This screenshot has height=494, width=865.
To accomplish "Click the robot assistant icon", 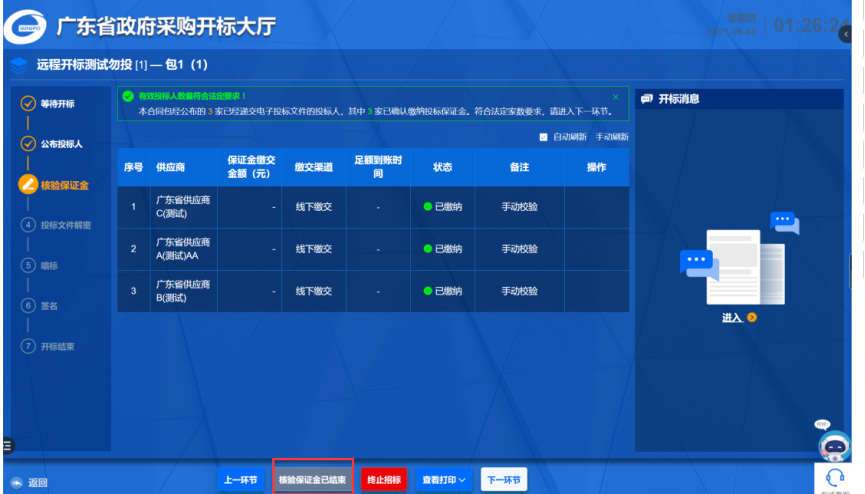I will coord(832,441).
